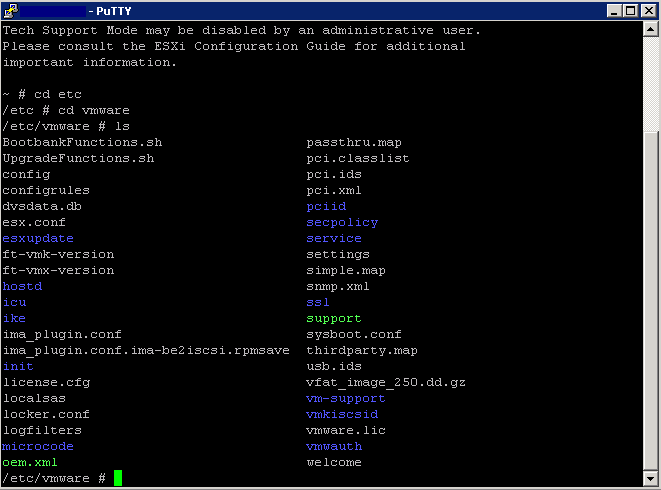Click the BootbankFunctions.sh file name
The image size is (661, 490).
82,142
